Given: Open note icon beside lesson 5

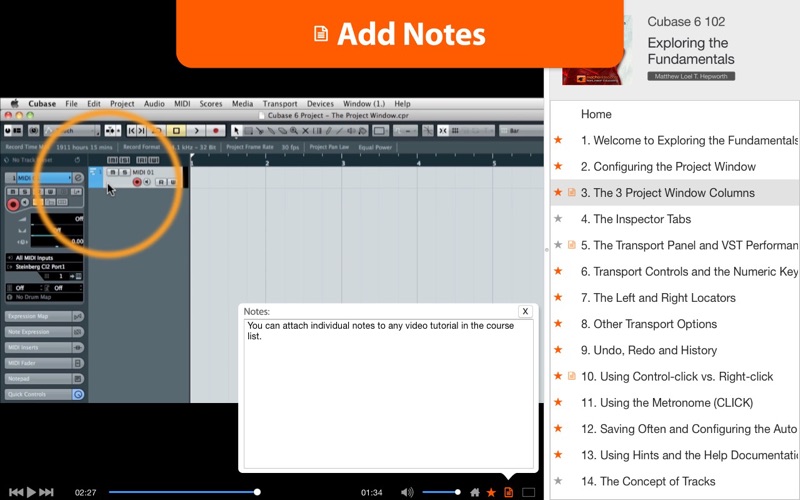Looking at the screenshot, I should pyautogui.click(x=572, y=245).
